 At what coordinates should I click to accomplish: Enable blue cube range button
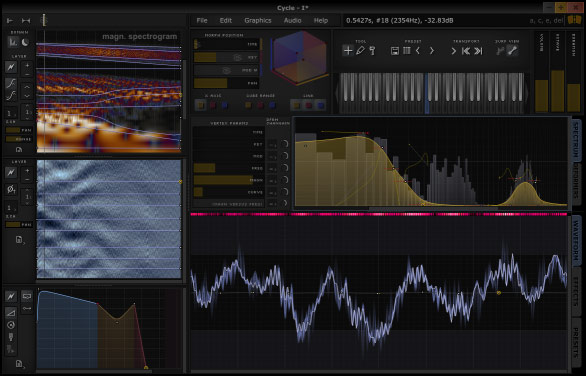(x=272, y=105)
